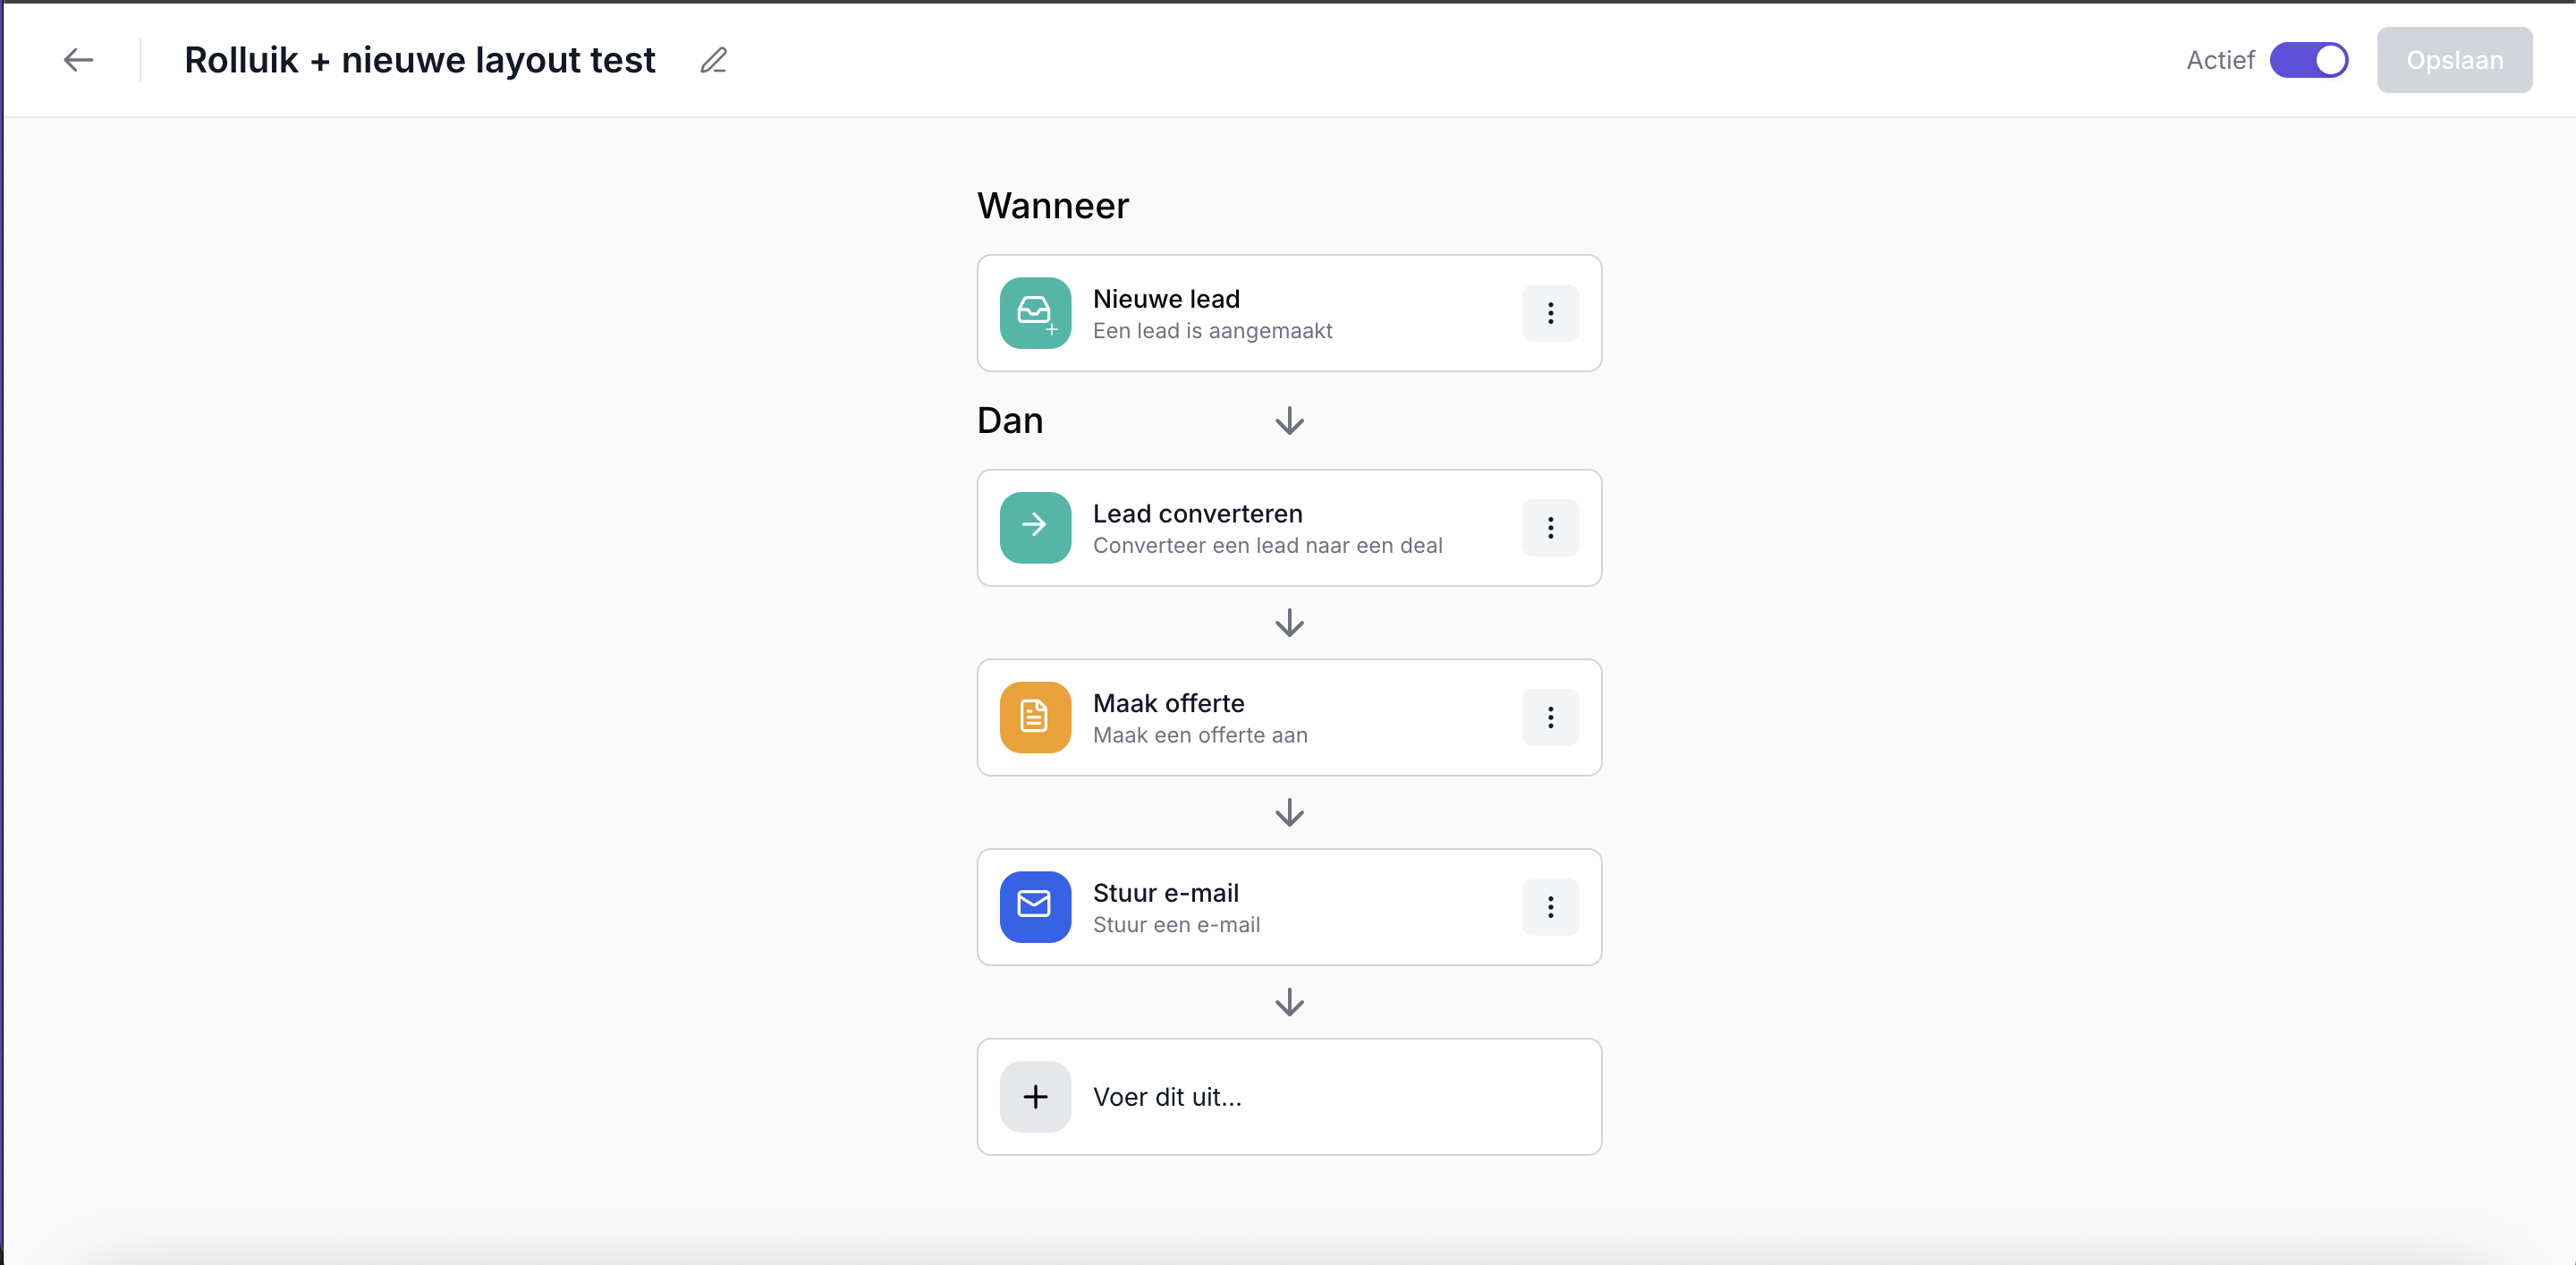Click the Nieuwe lead trigger icon

(1035, 313)
